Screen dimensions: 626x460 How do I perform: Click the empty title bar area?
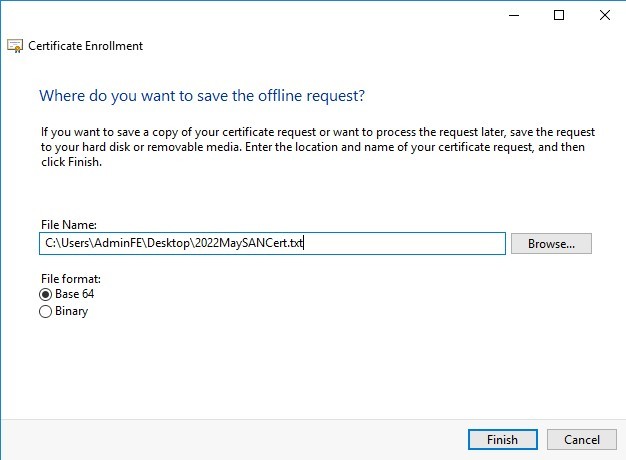(x=250, y=15)
